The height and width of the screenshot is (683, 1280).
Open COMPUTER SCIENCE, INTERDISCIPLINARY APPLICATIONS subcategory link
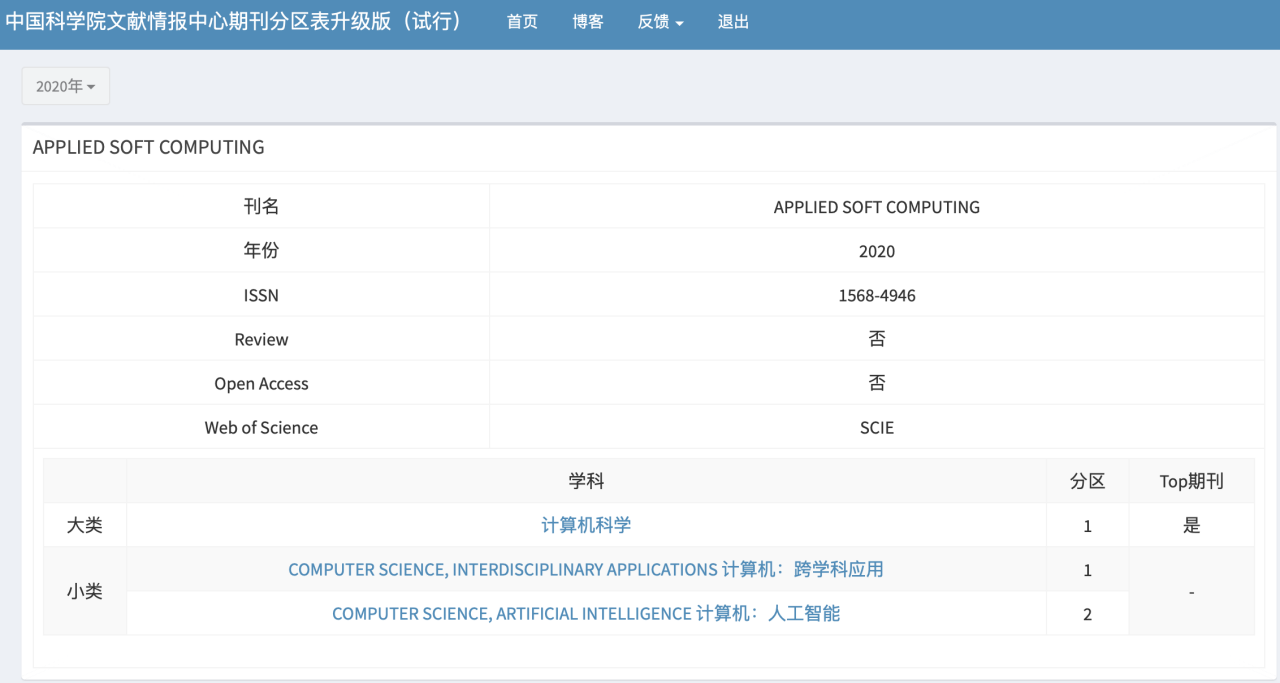[585, 568]
